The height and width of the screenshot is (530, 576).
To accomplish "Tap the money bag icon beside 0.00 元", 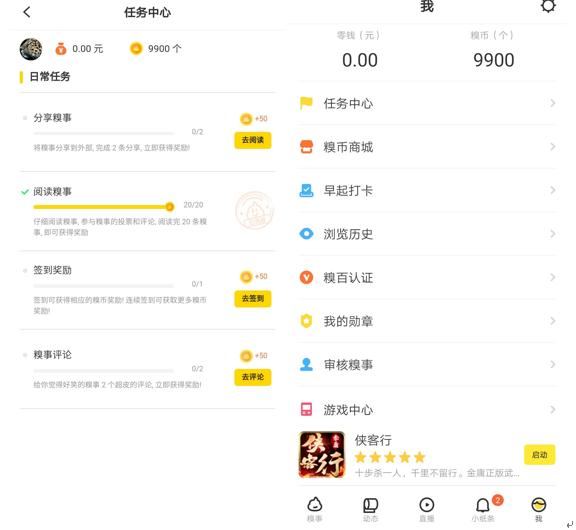I will [61, 48].
